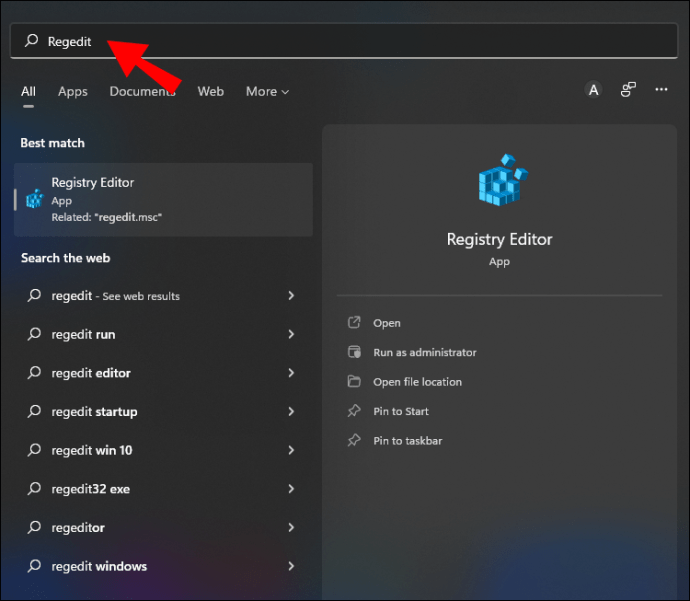Click the search icon next to 'regedit - See web results'

pos(34,295)
